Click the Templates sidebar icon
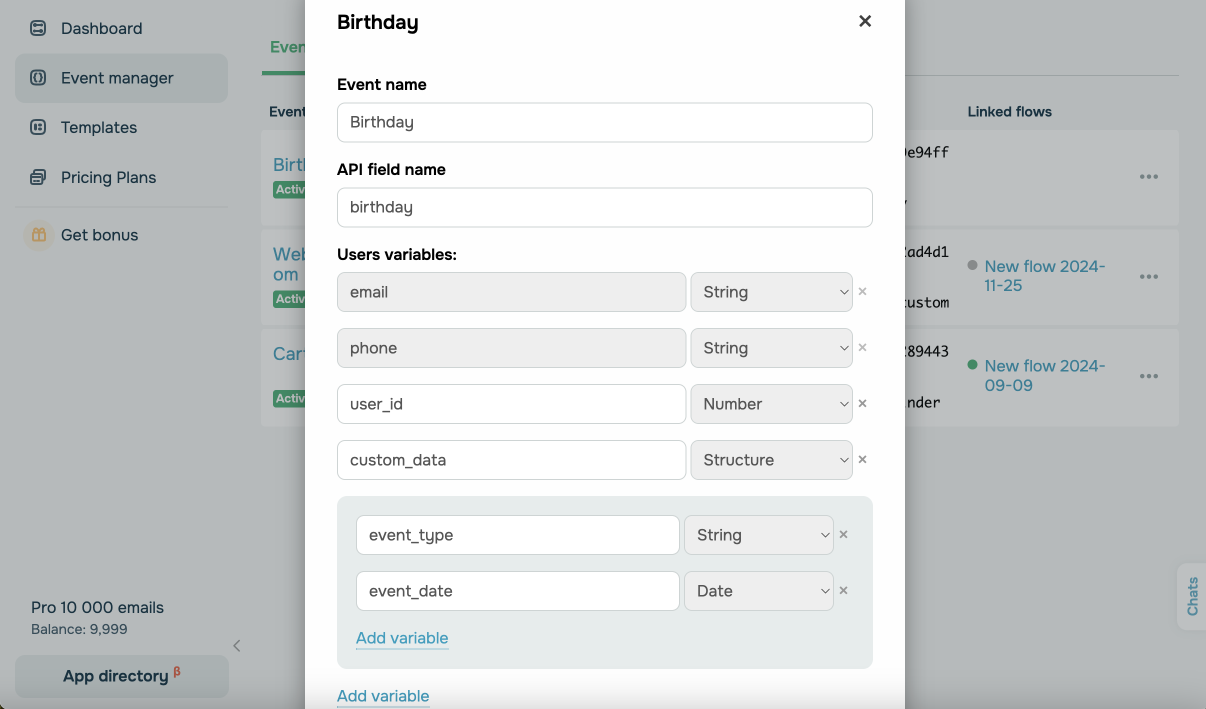 tap(38, 127)
